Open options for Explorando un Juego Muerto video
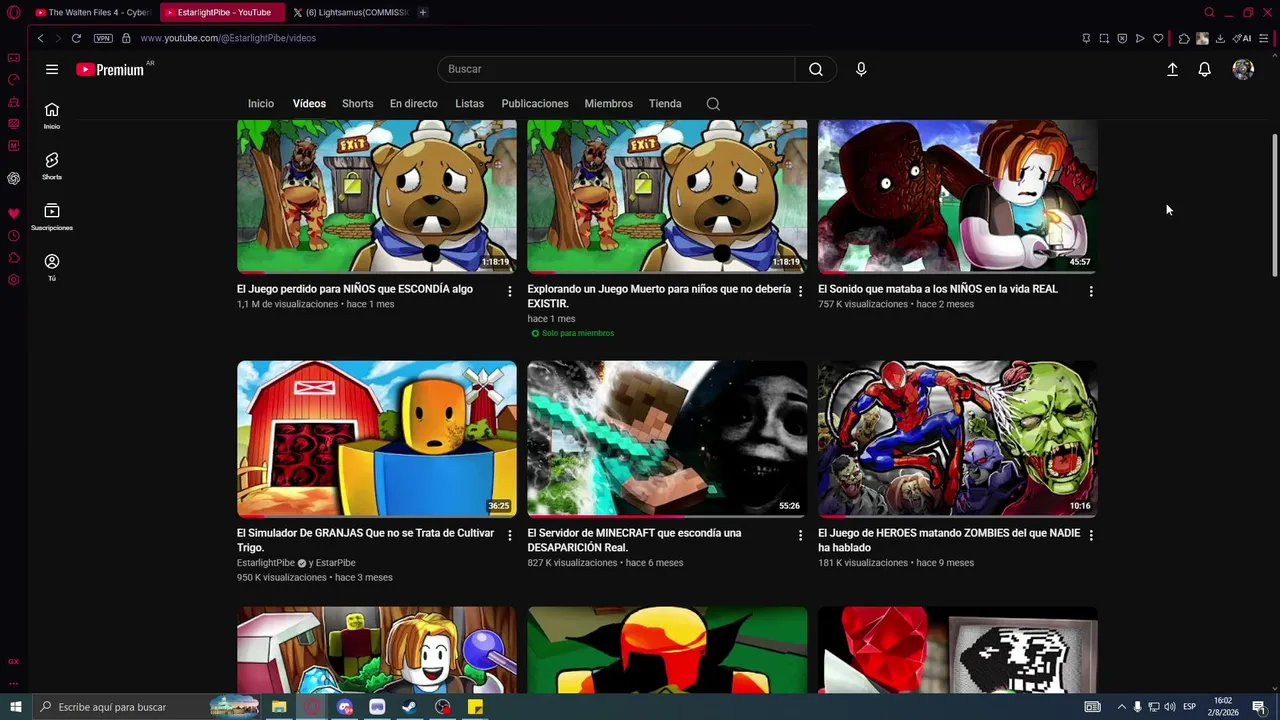1280x720 pixels. (x=800, y=291)
